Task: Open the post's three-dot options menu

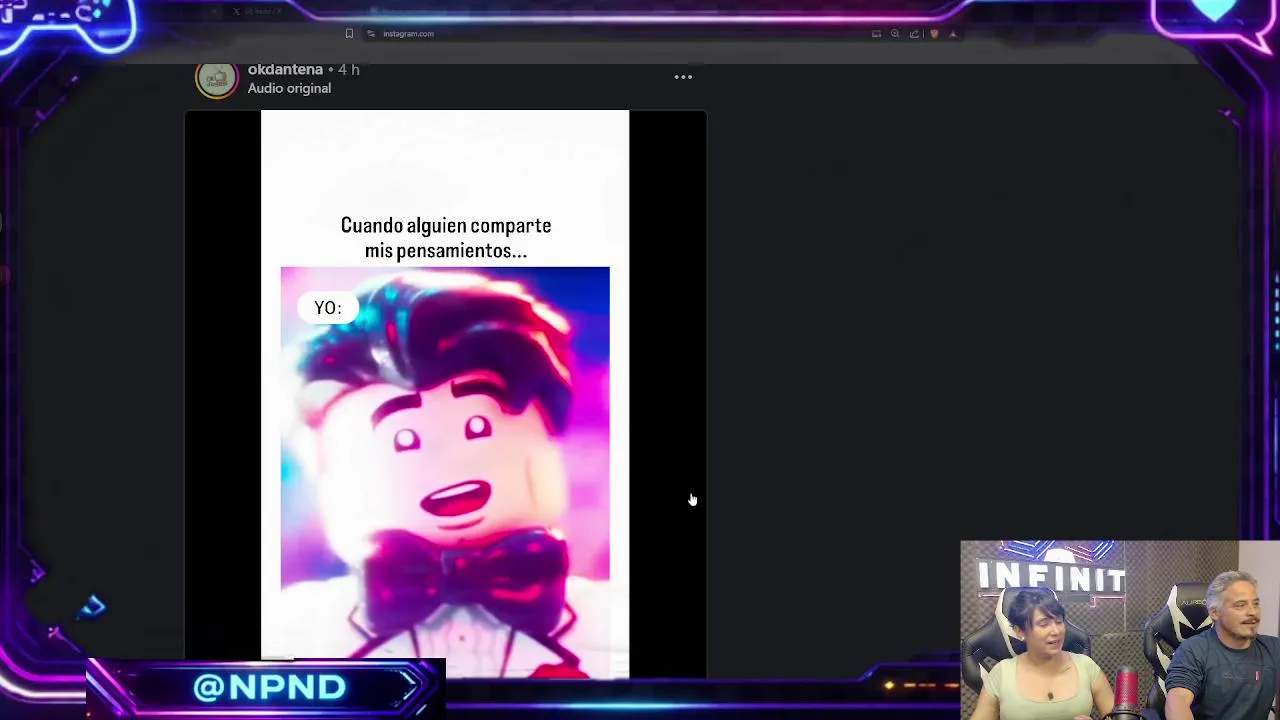Action: 683,77
